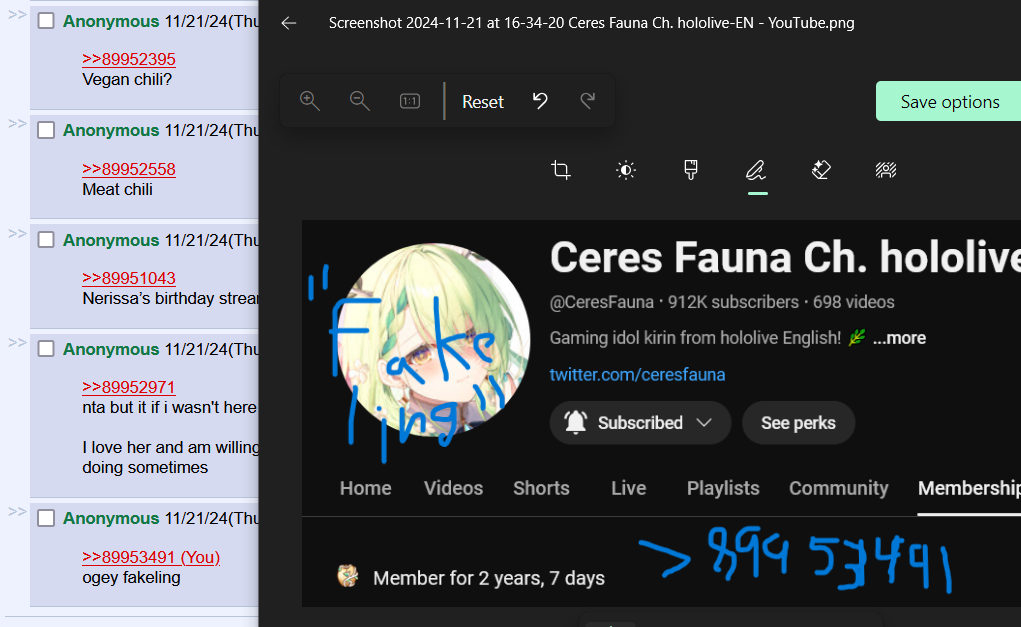Hide the nta but post via >> arrow
1021x627 pixels.
pyautogui.click(x=17, y=342)
